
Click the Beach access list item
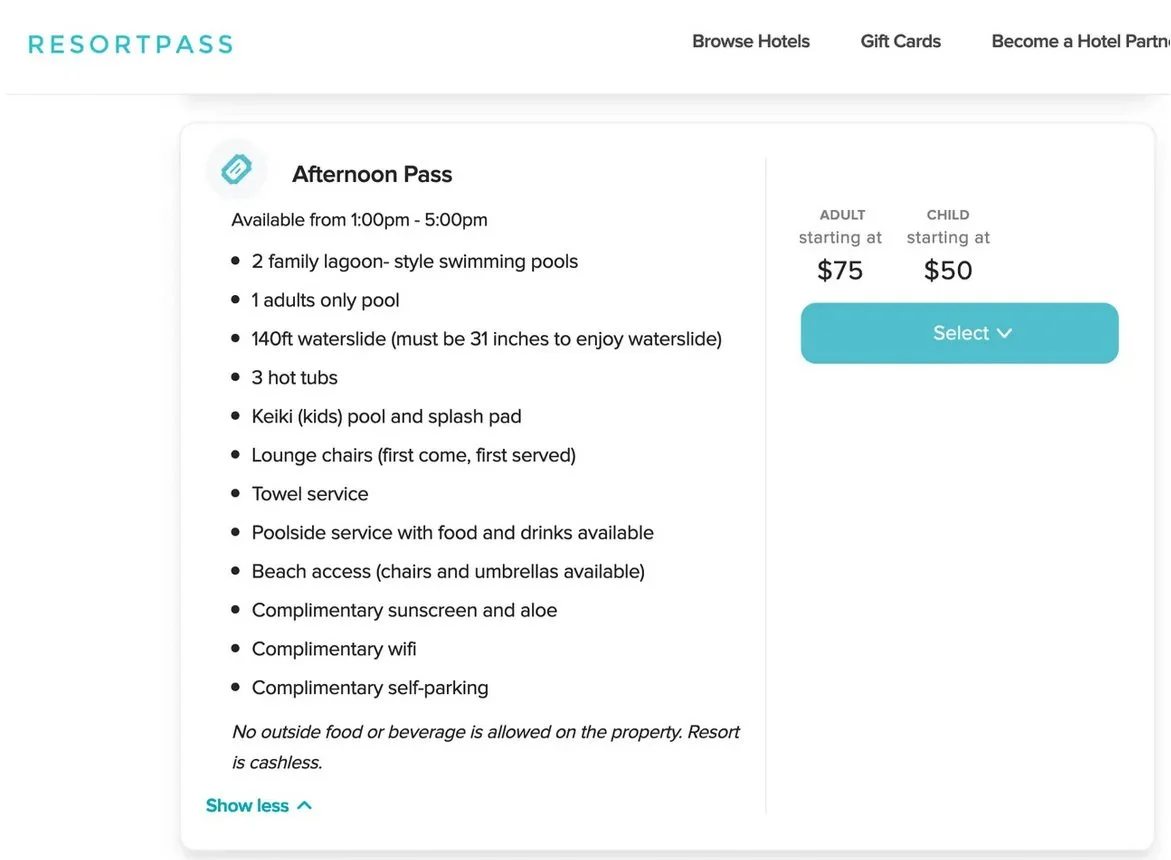pyautogui.click(x=448, y=572)
